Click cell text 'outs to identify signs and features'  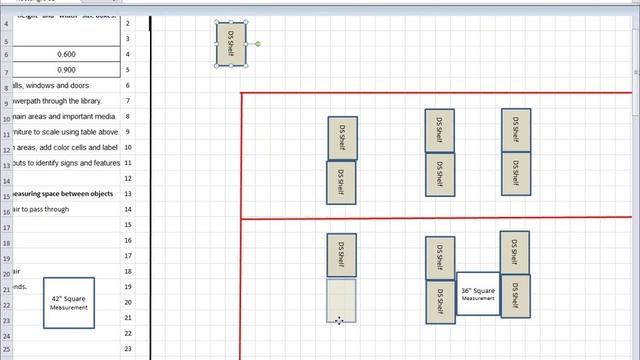[x=66, y=163]
